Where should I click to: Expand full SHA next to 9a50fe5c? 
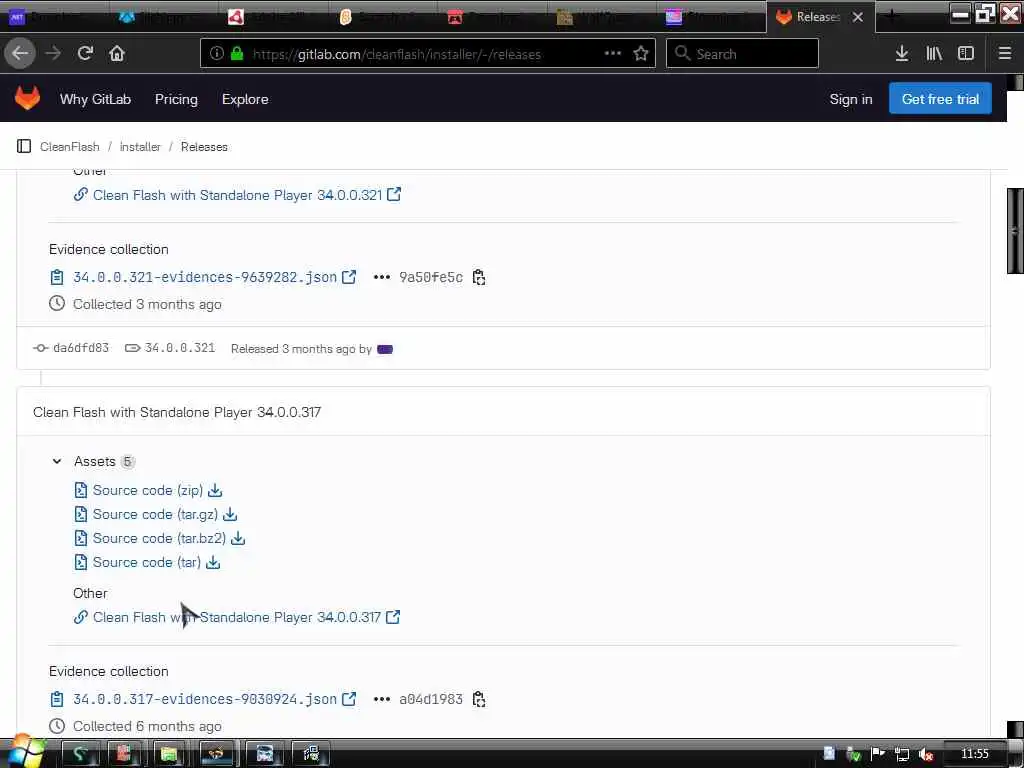(x=381, y=278)
